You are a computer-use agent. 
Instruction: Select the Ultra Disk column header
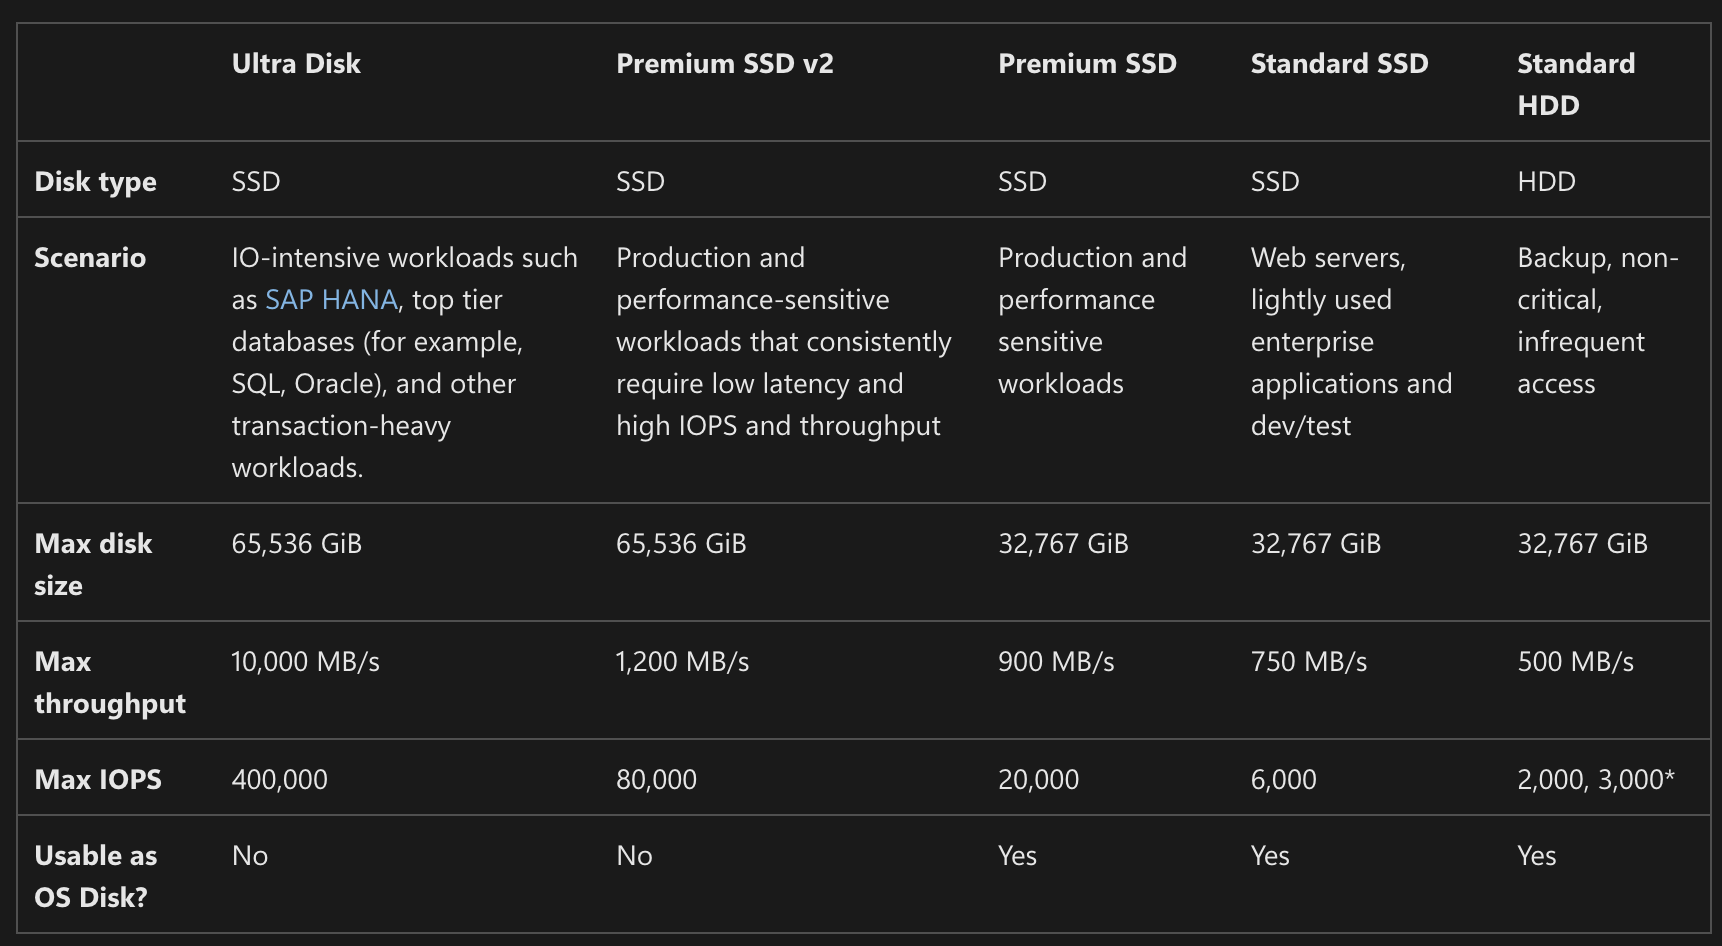pos(296,64)
